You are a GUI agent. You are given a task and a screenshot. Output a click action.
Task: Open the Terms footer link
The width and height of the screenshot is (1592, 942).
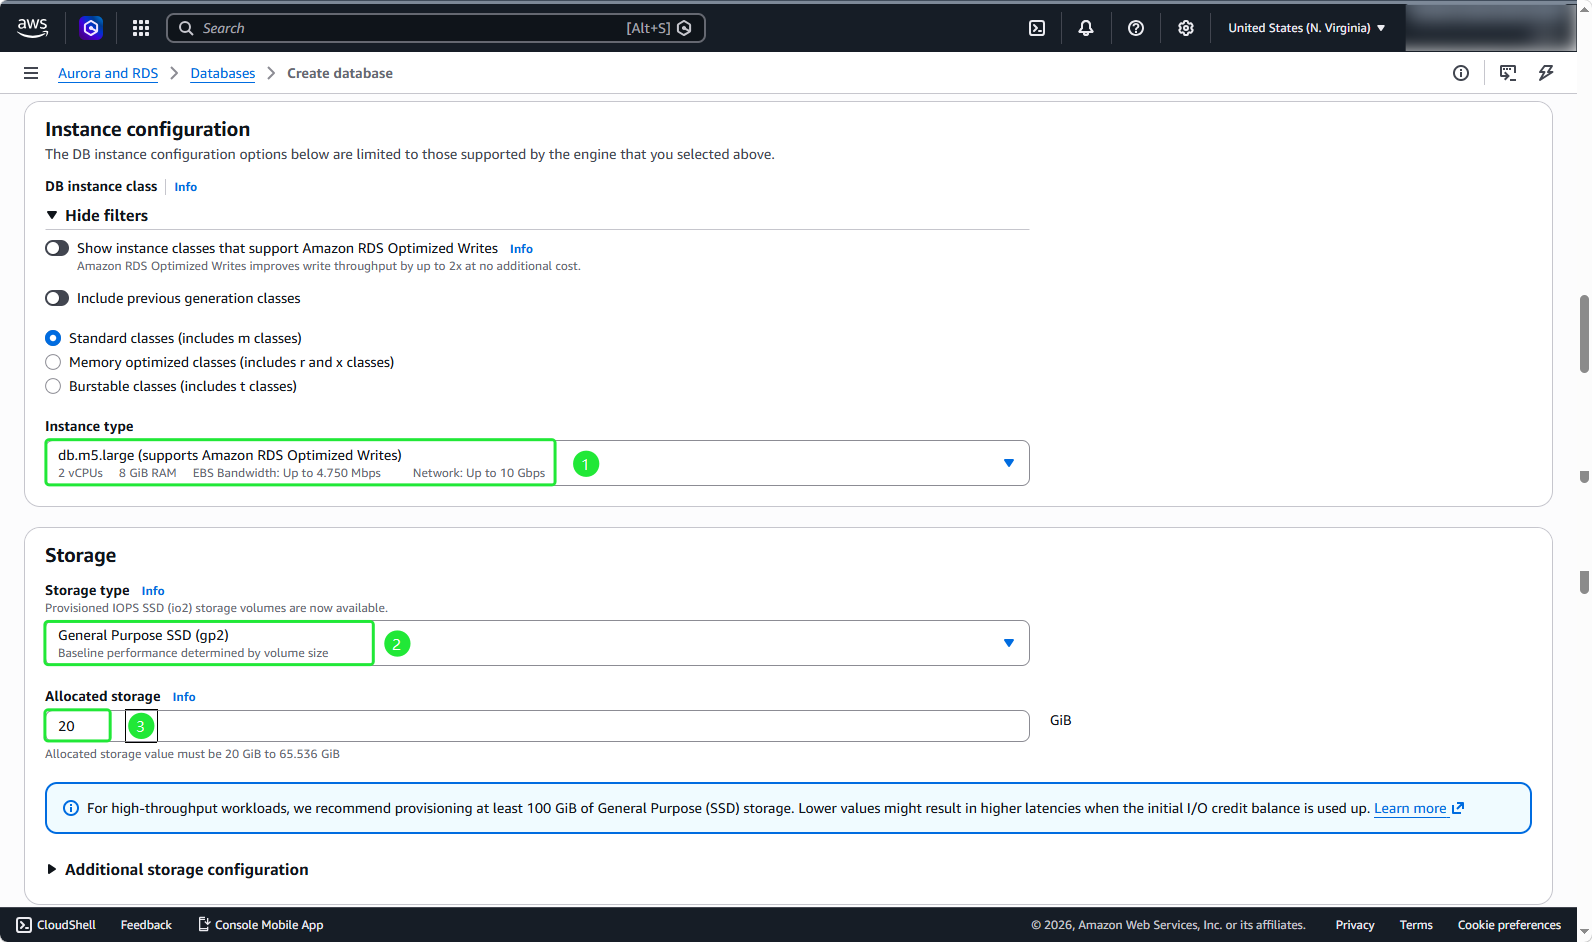tap(1416, 925)
